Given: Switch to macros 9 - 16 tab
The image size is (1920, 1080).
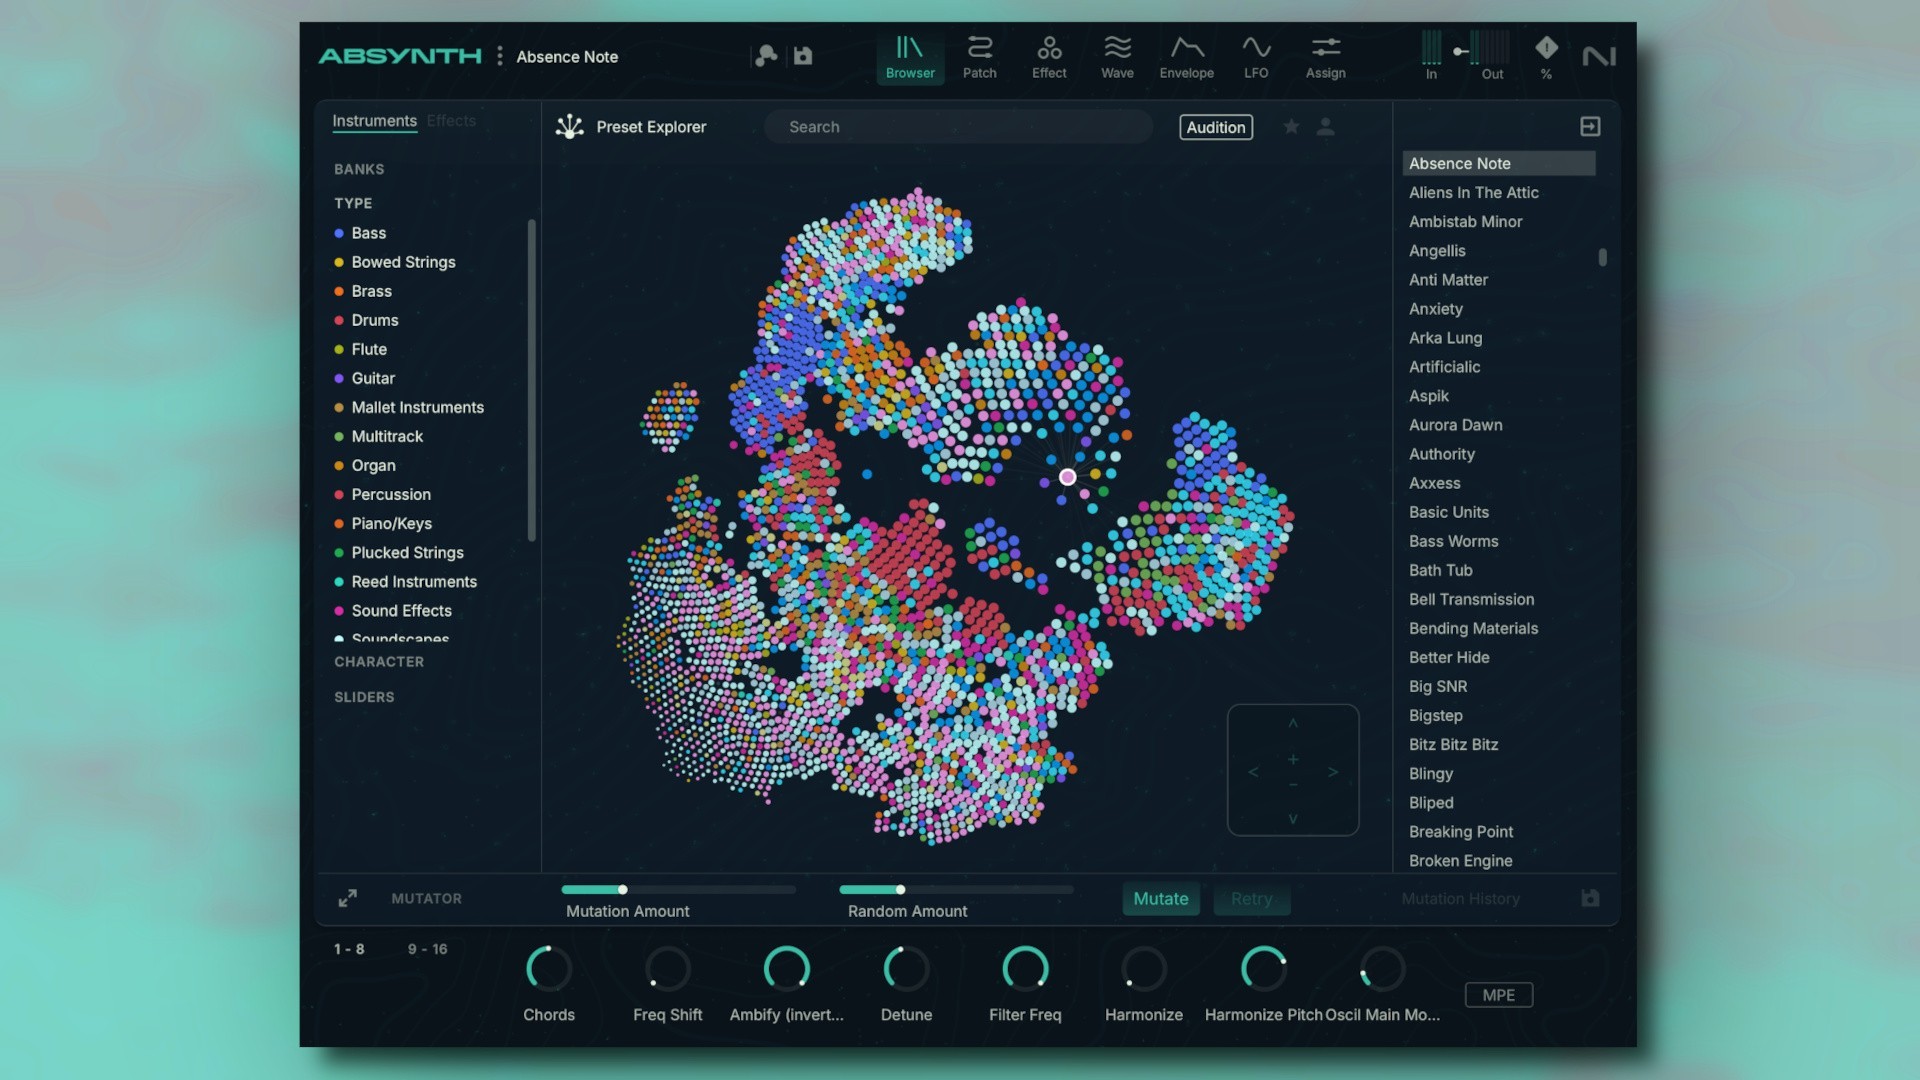Looking at the screenshot, I should coord(427,949).
